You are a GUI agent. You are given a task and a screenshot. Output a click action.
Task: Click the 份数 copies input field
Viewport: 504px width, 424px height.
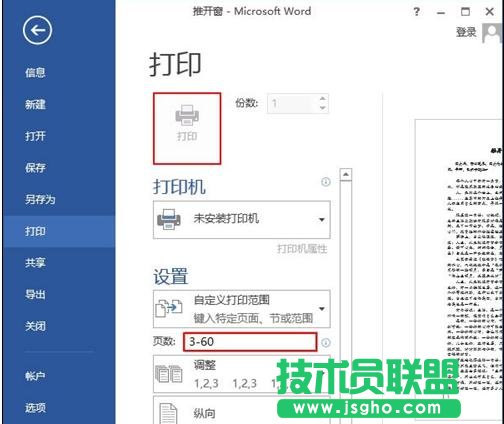(x=292, y=104)
